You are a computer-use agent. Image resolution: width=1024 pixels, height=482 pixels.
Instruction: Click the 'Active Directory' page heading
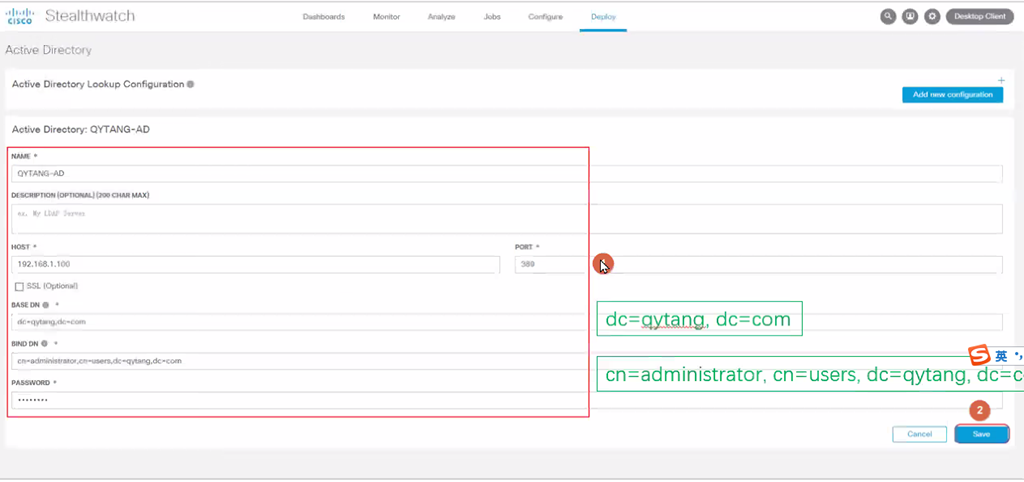pos(48,50)
